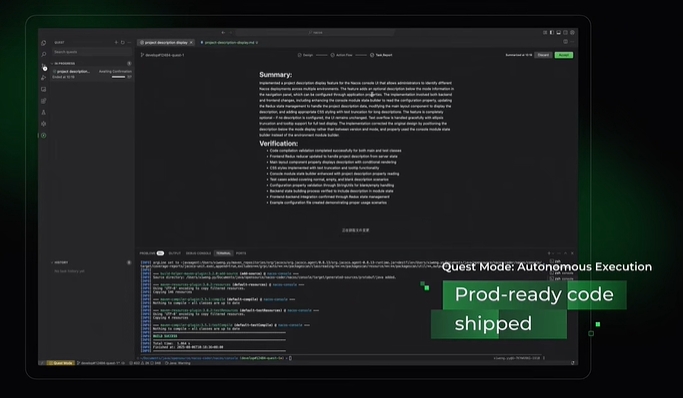Open the Extensions activity bar icon
The width and height of the screenshot is (683, 398).
44,101
